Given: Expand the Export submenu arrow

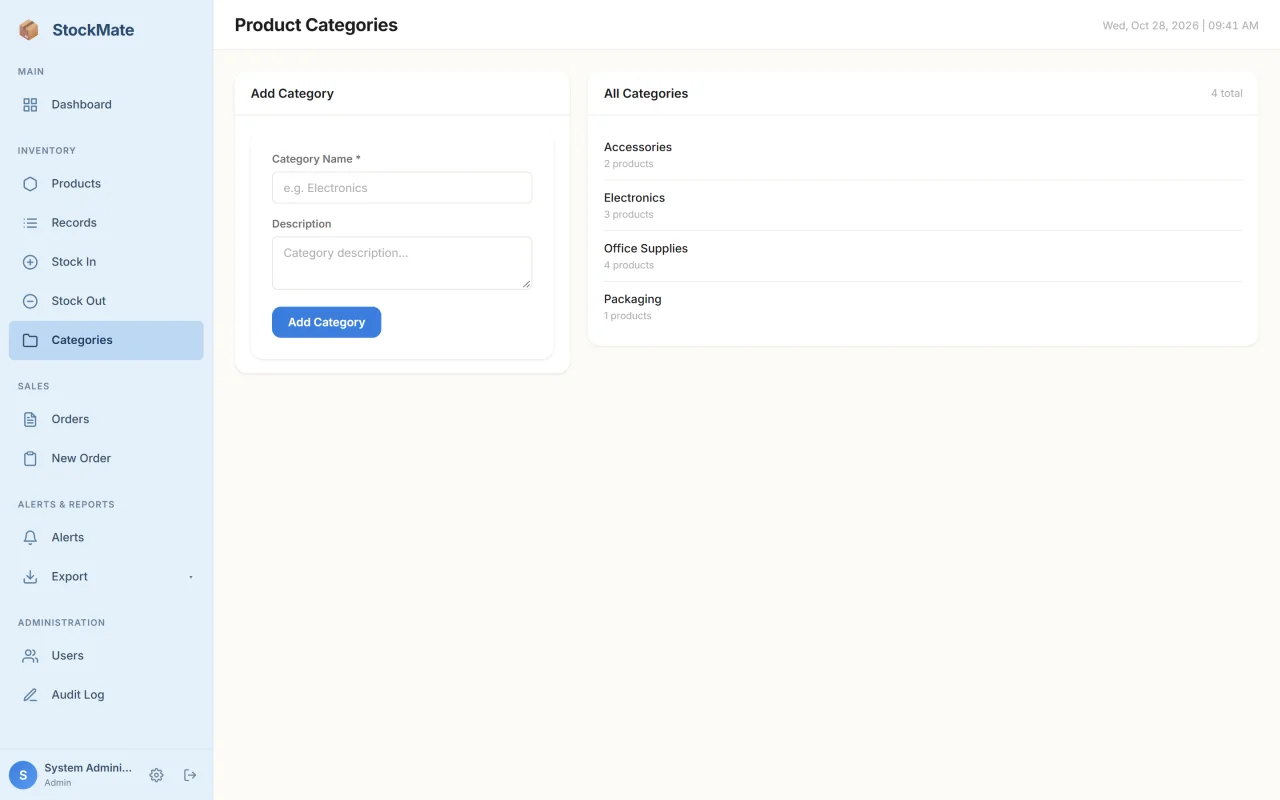Looking at the screenshot, I should coord(191,577).
